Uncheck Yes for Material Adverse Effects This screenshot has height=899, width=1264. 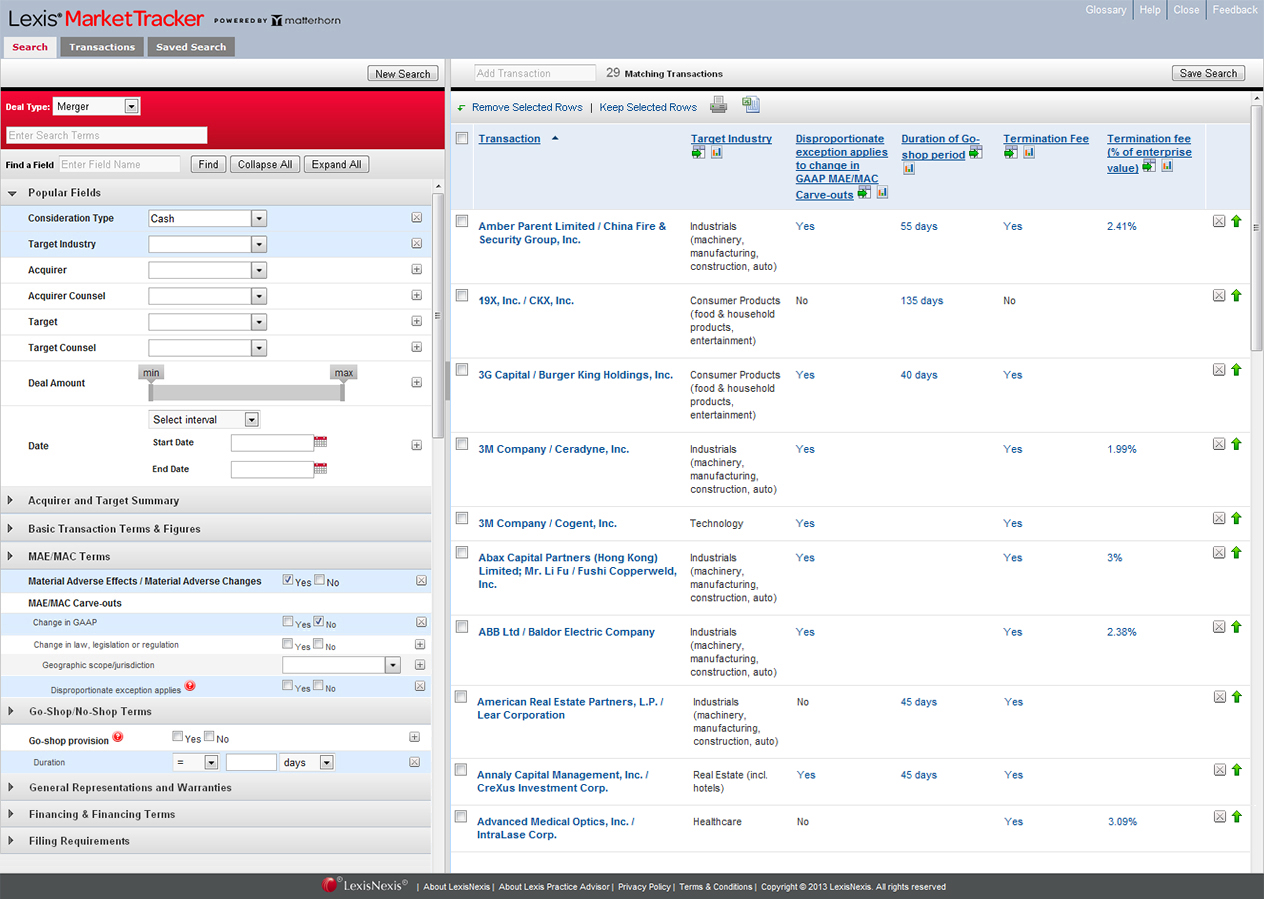(288, 580)
